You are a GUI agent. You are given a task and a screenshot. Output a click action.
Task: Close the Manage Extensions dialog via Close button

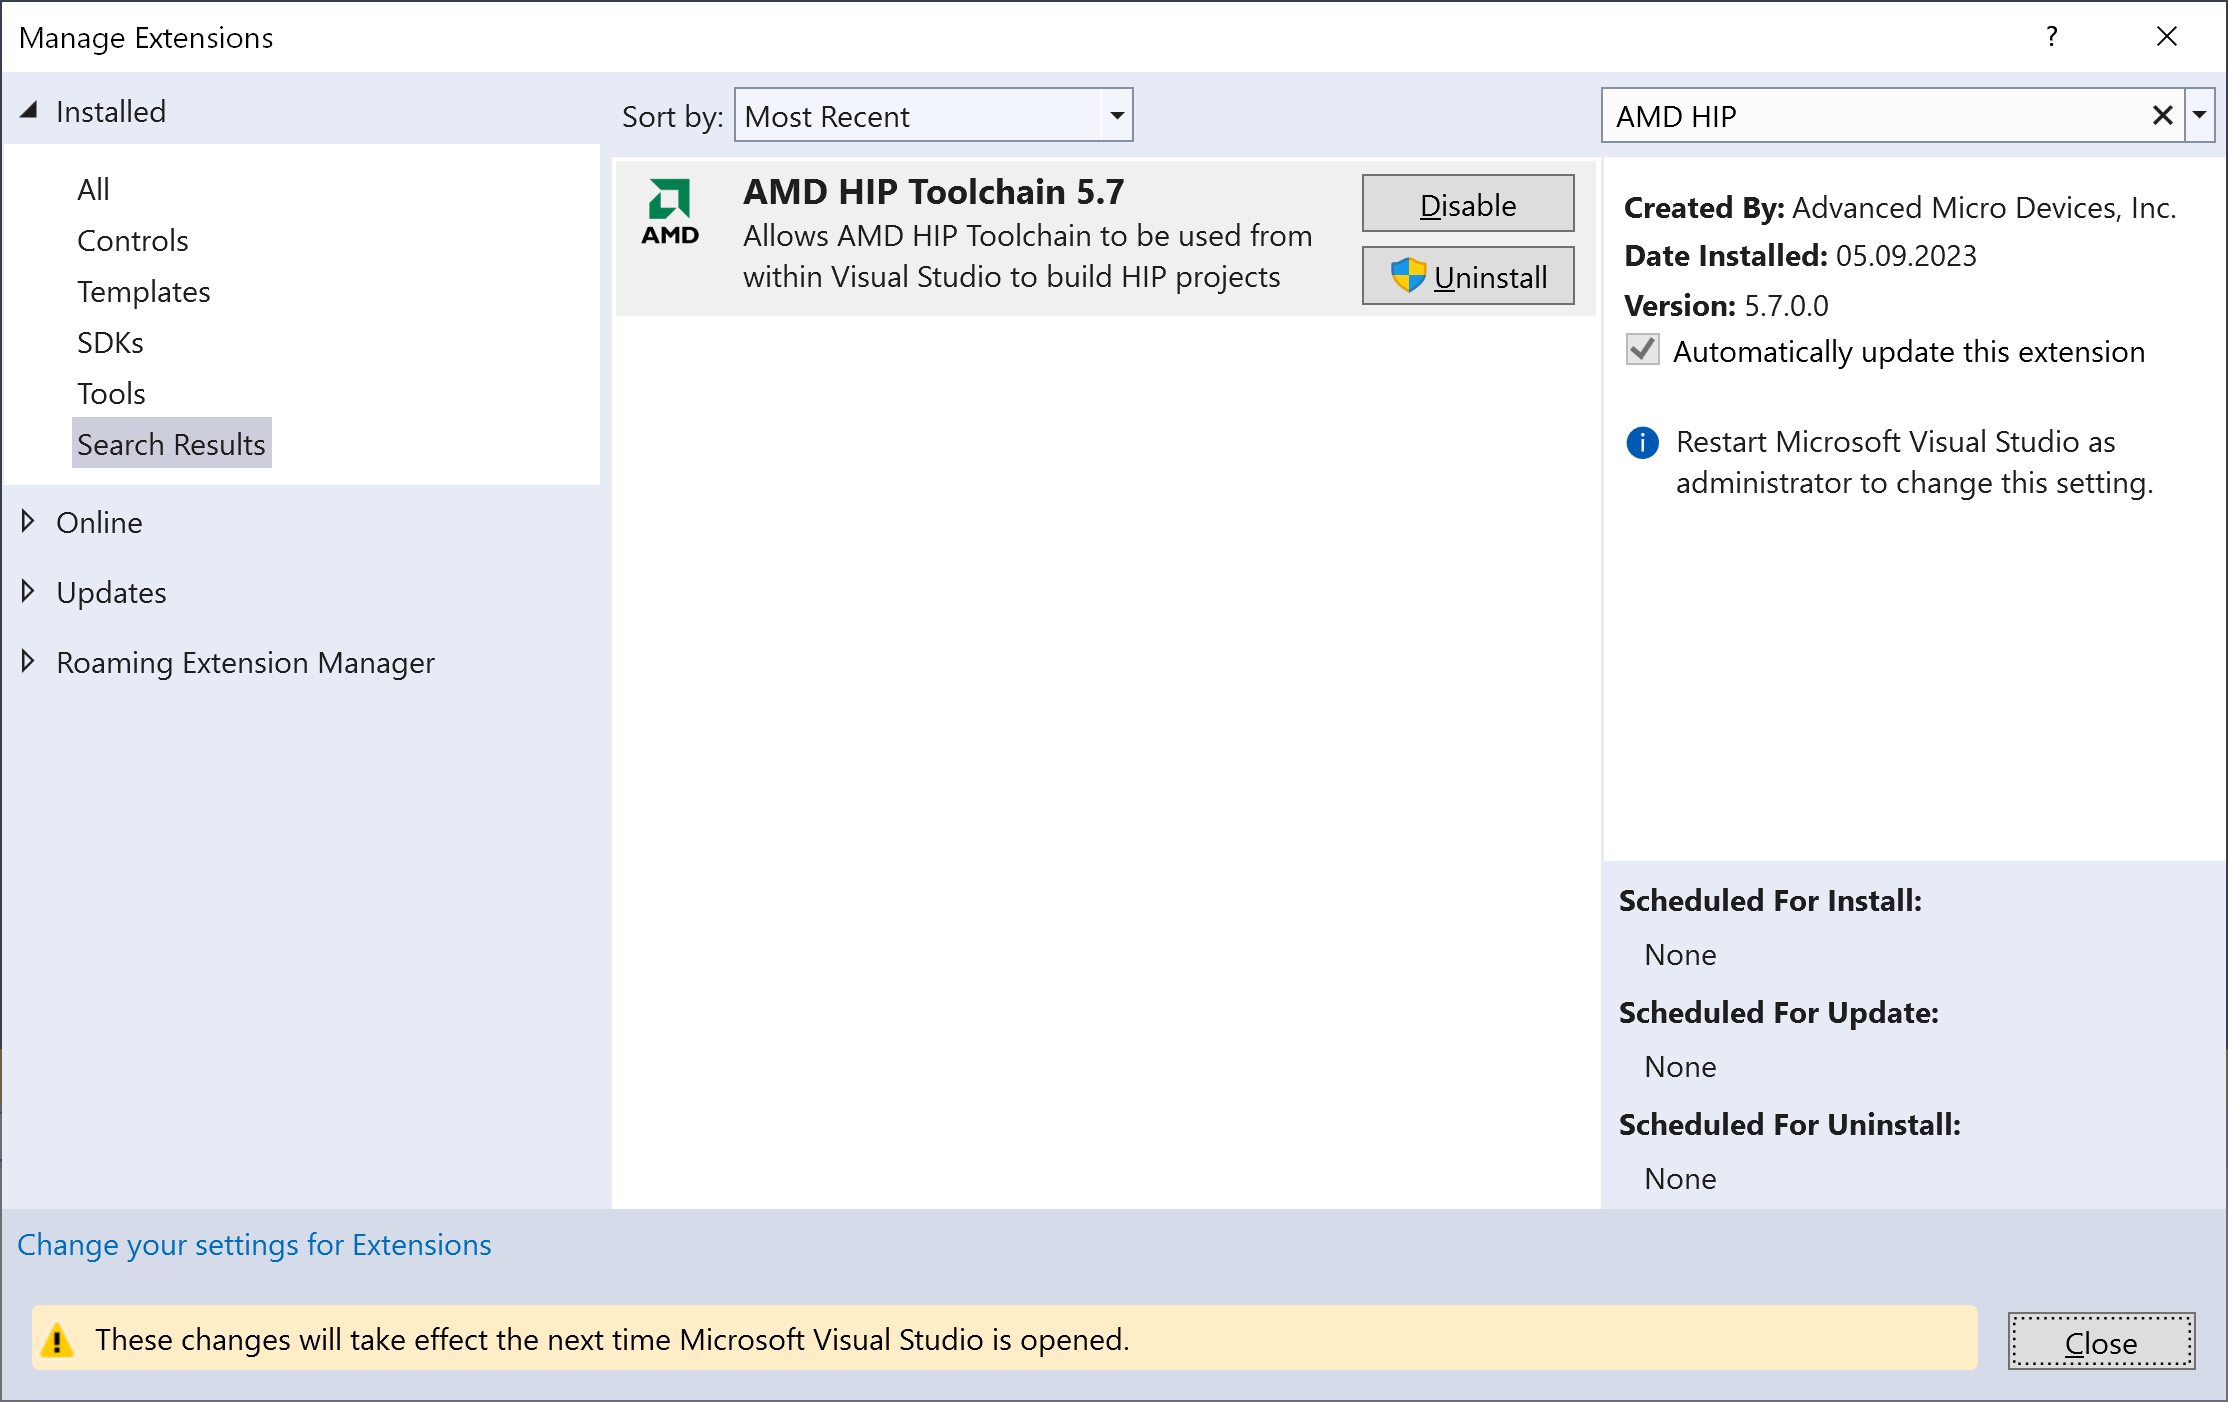tap(2100, 1341)
